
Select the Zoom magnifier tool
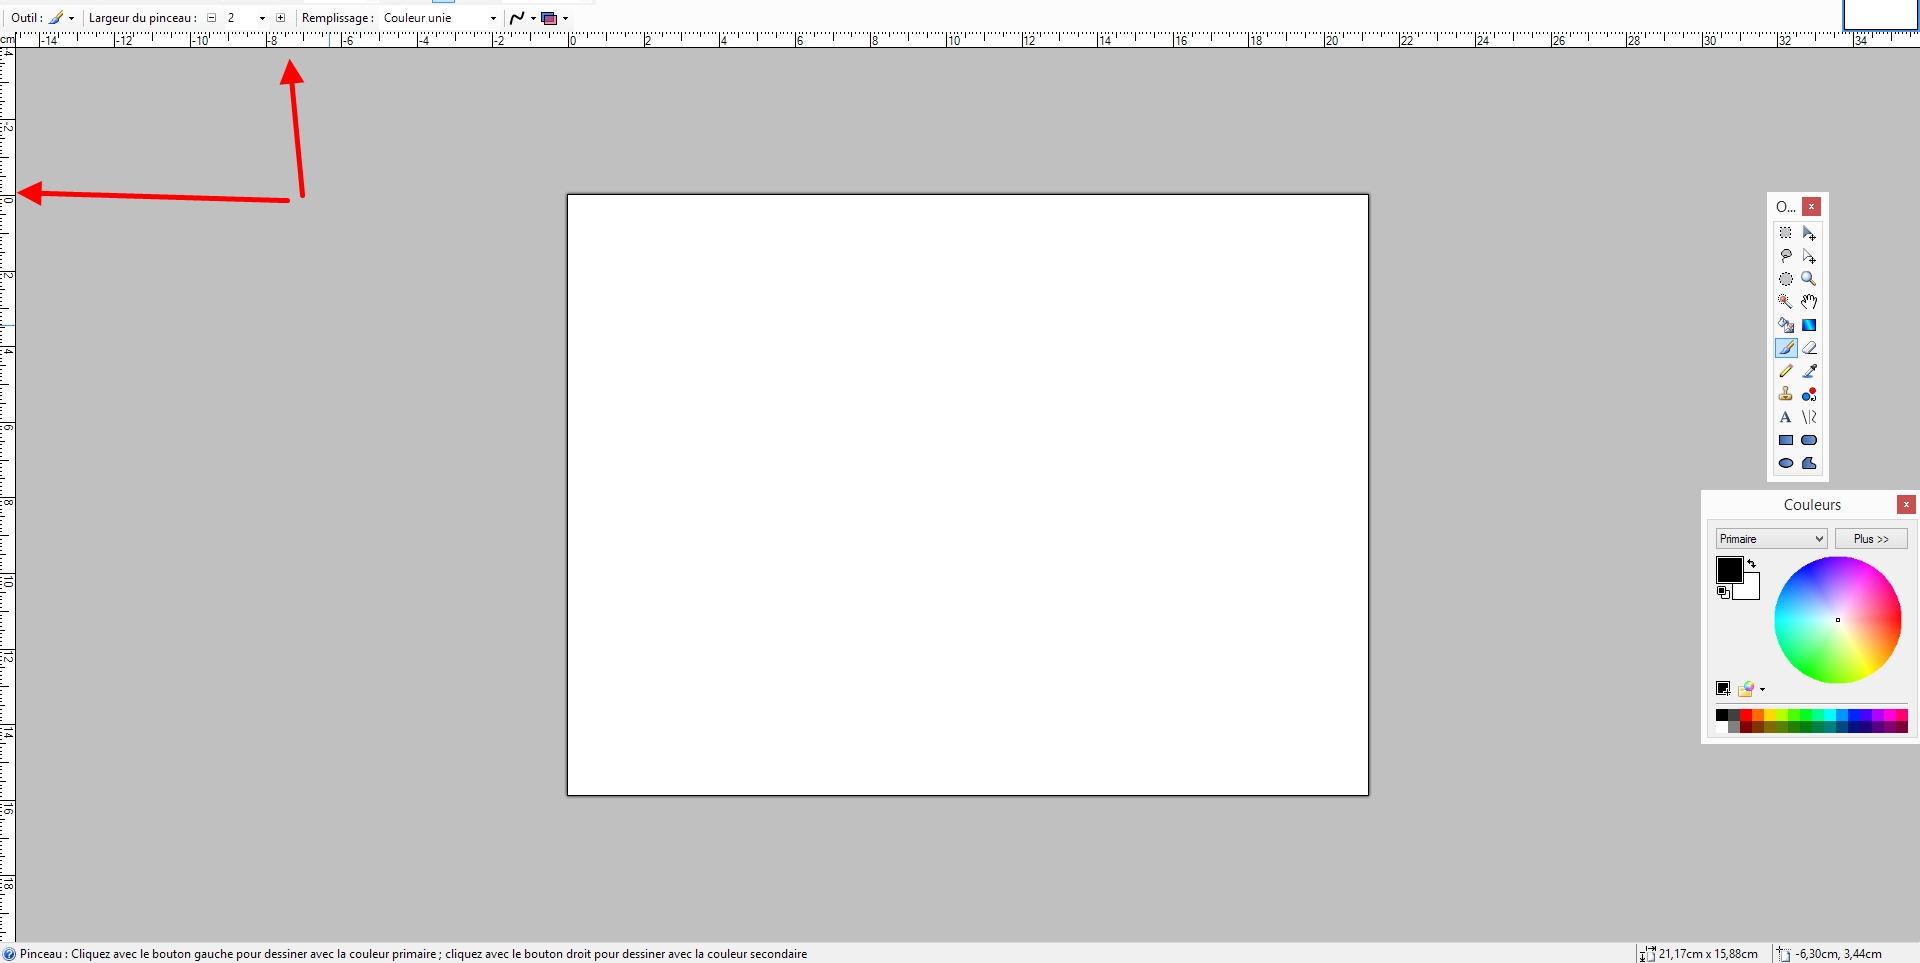[1809, 279]
